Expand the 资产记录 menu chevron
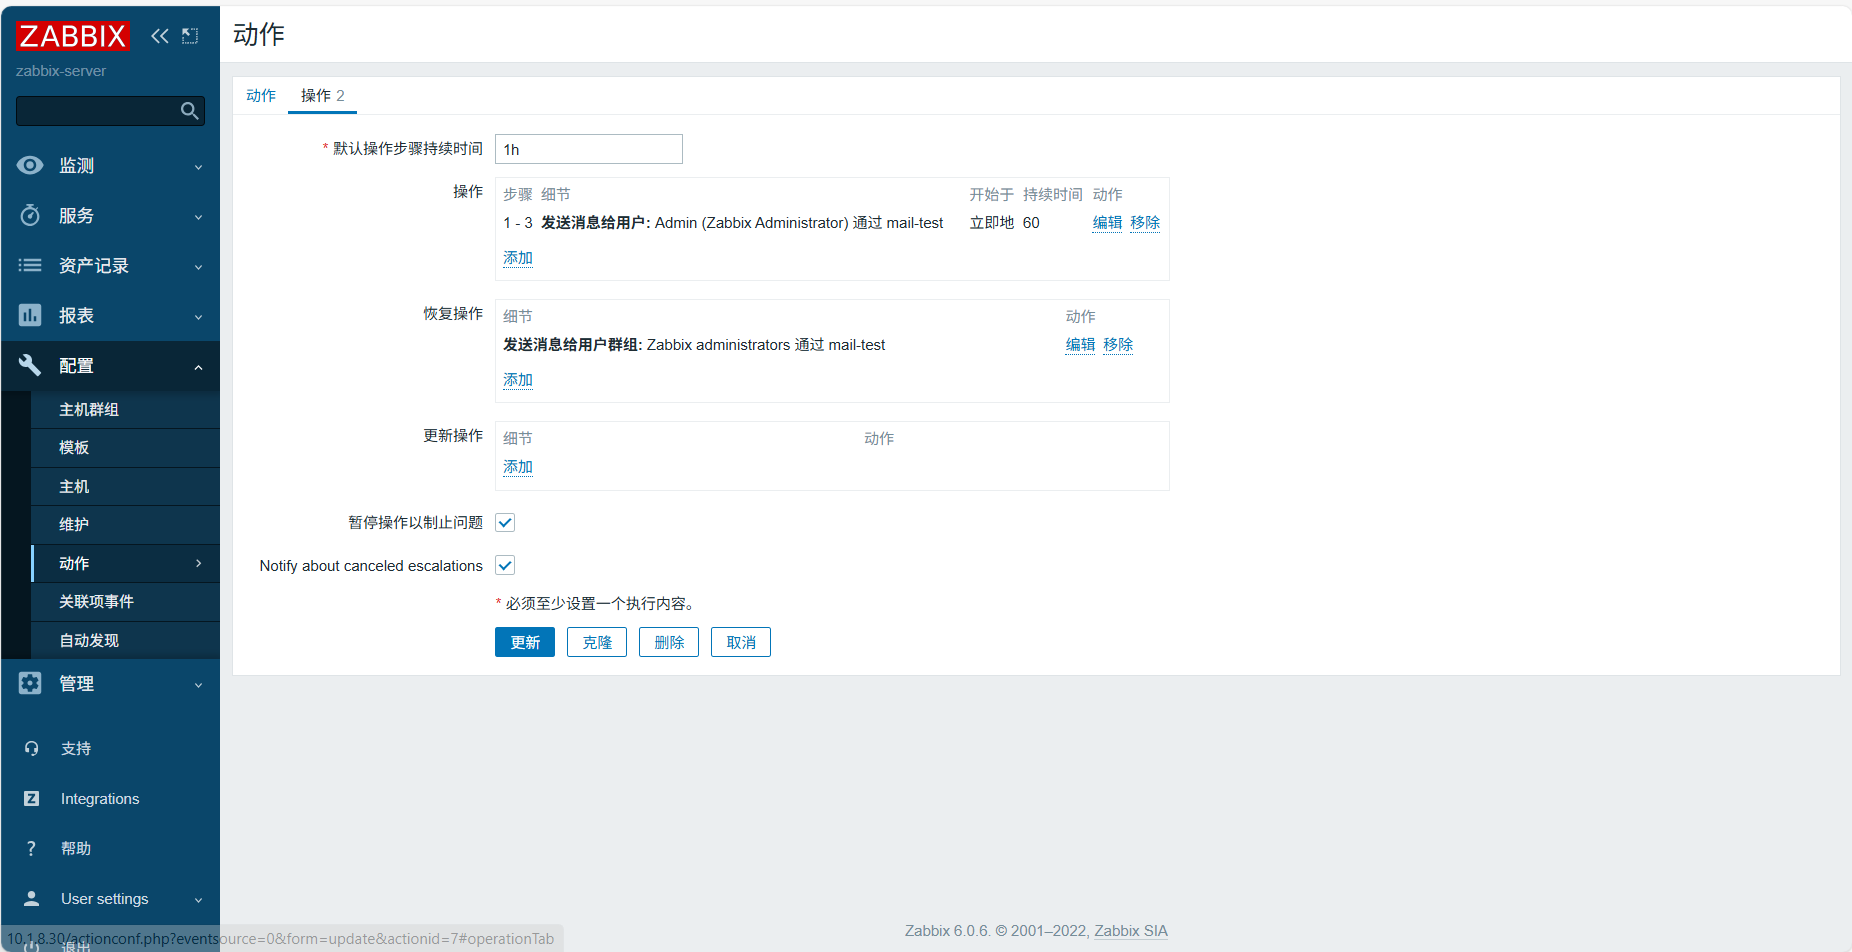1852x952 pixels. coord(198,267)
